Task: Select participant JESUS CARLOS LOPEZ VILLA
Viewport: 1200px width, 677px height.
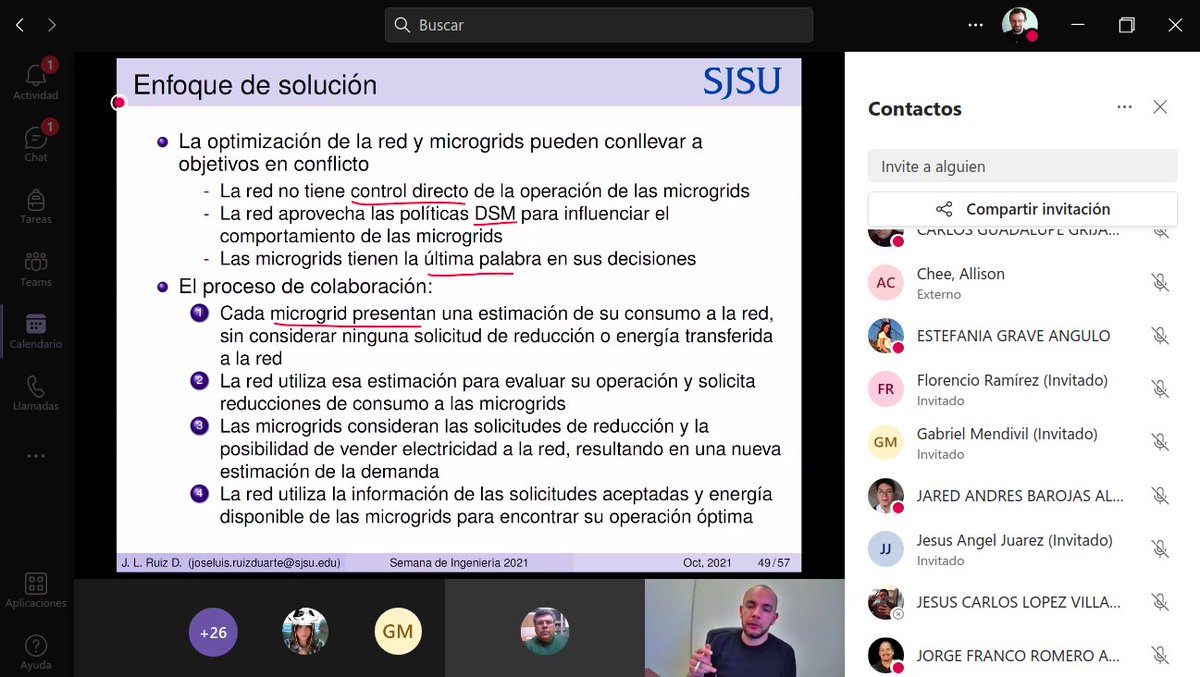Action: coord(1023,602)
